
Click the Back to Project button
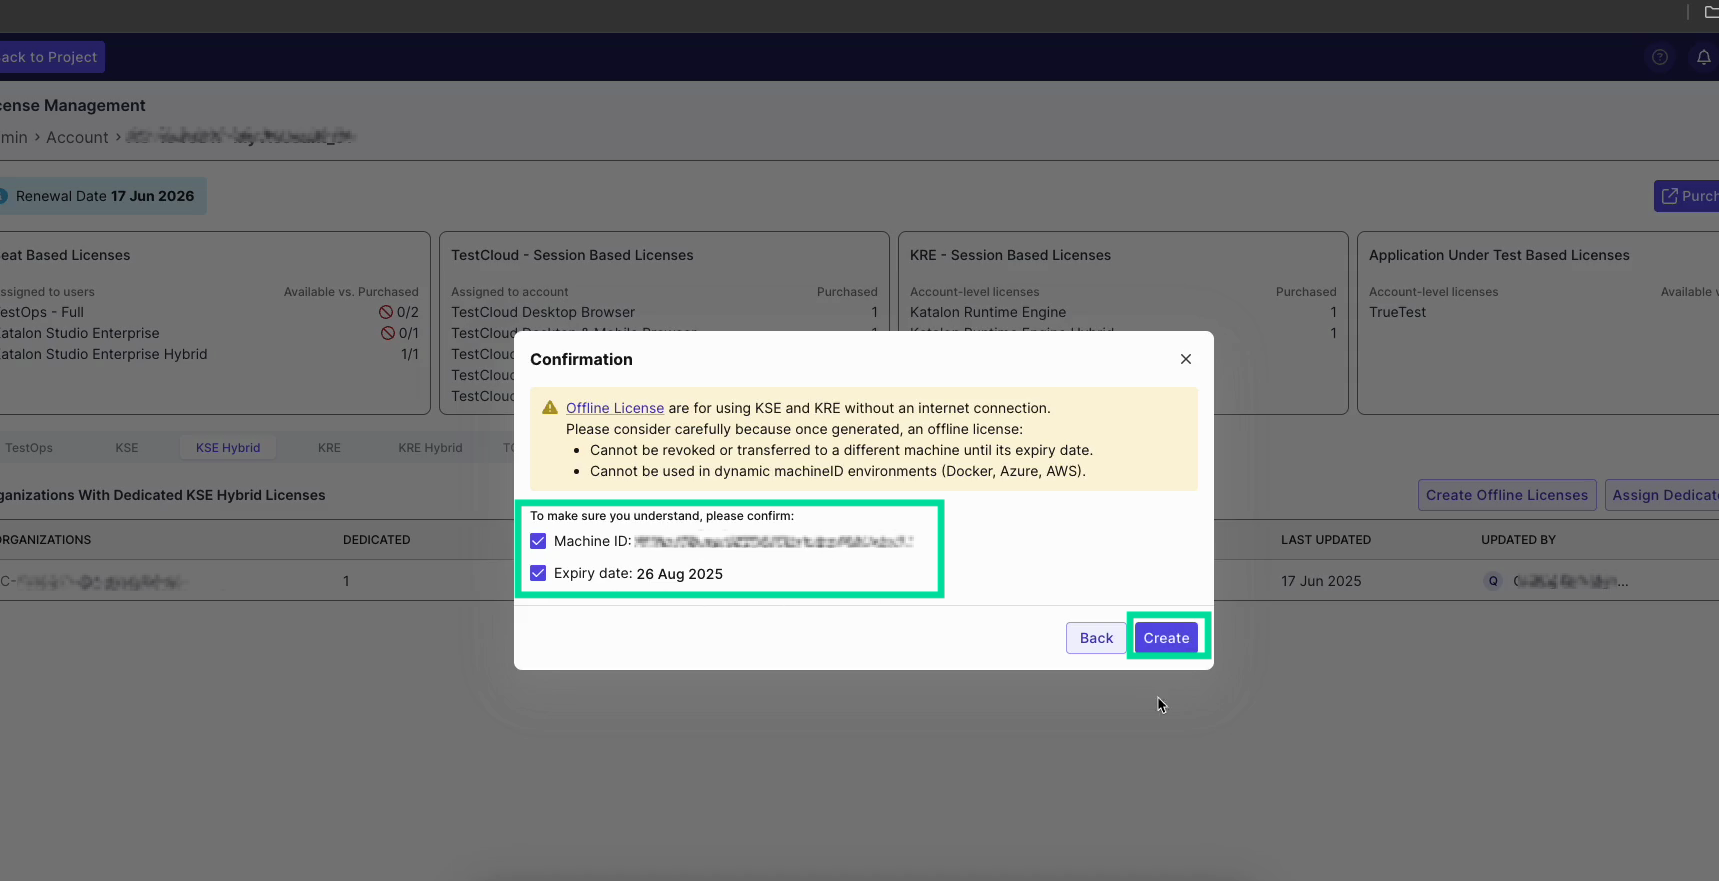50,57
